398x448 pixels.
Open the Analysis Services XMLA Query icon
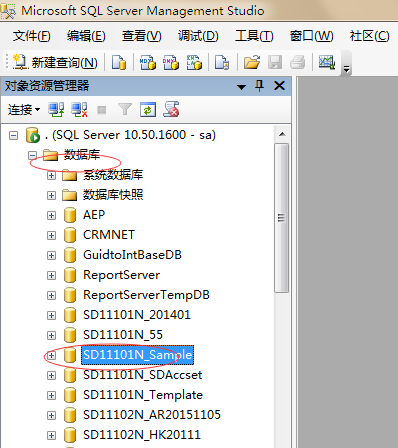[x=194, y=62]
